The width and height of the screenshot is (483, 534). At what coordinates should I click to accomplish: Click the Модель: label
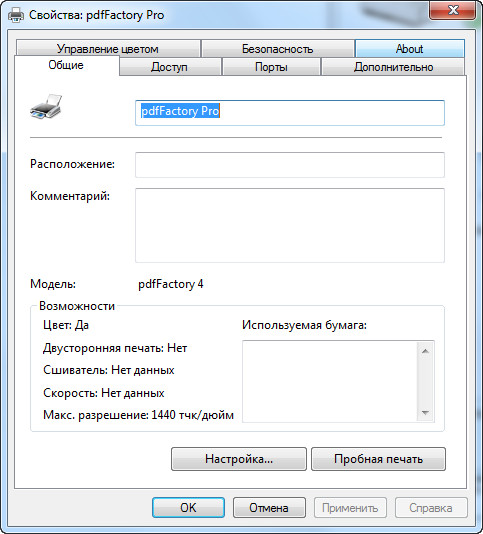coord(53,284)
